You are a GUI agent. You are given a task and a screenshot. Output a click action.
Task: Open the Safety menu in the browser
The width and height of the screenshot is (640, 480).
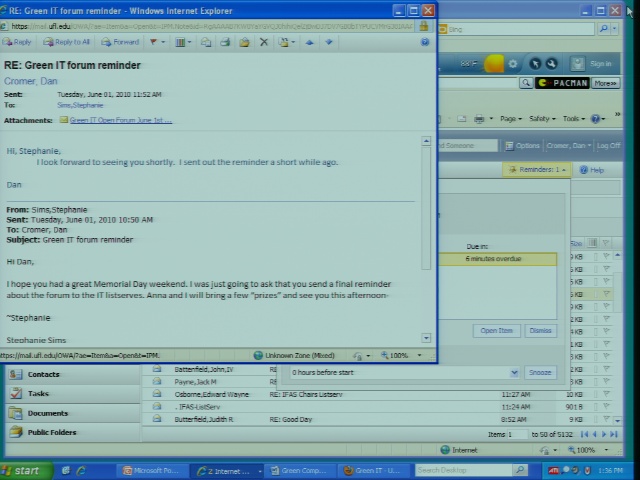tap(542, 119)
